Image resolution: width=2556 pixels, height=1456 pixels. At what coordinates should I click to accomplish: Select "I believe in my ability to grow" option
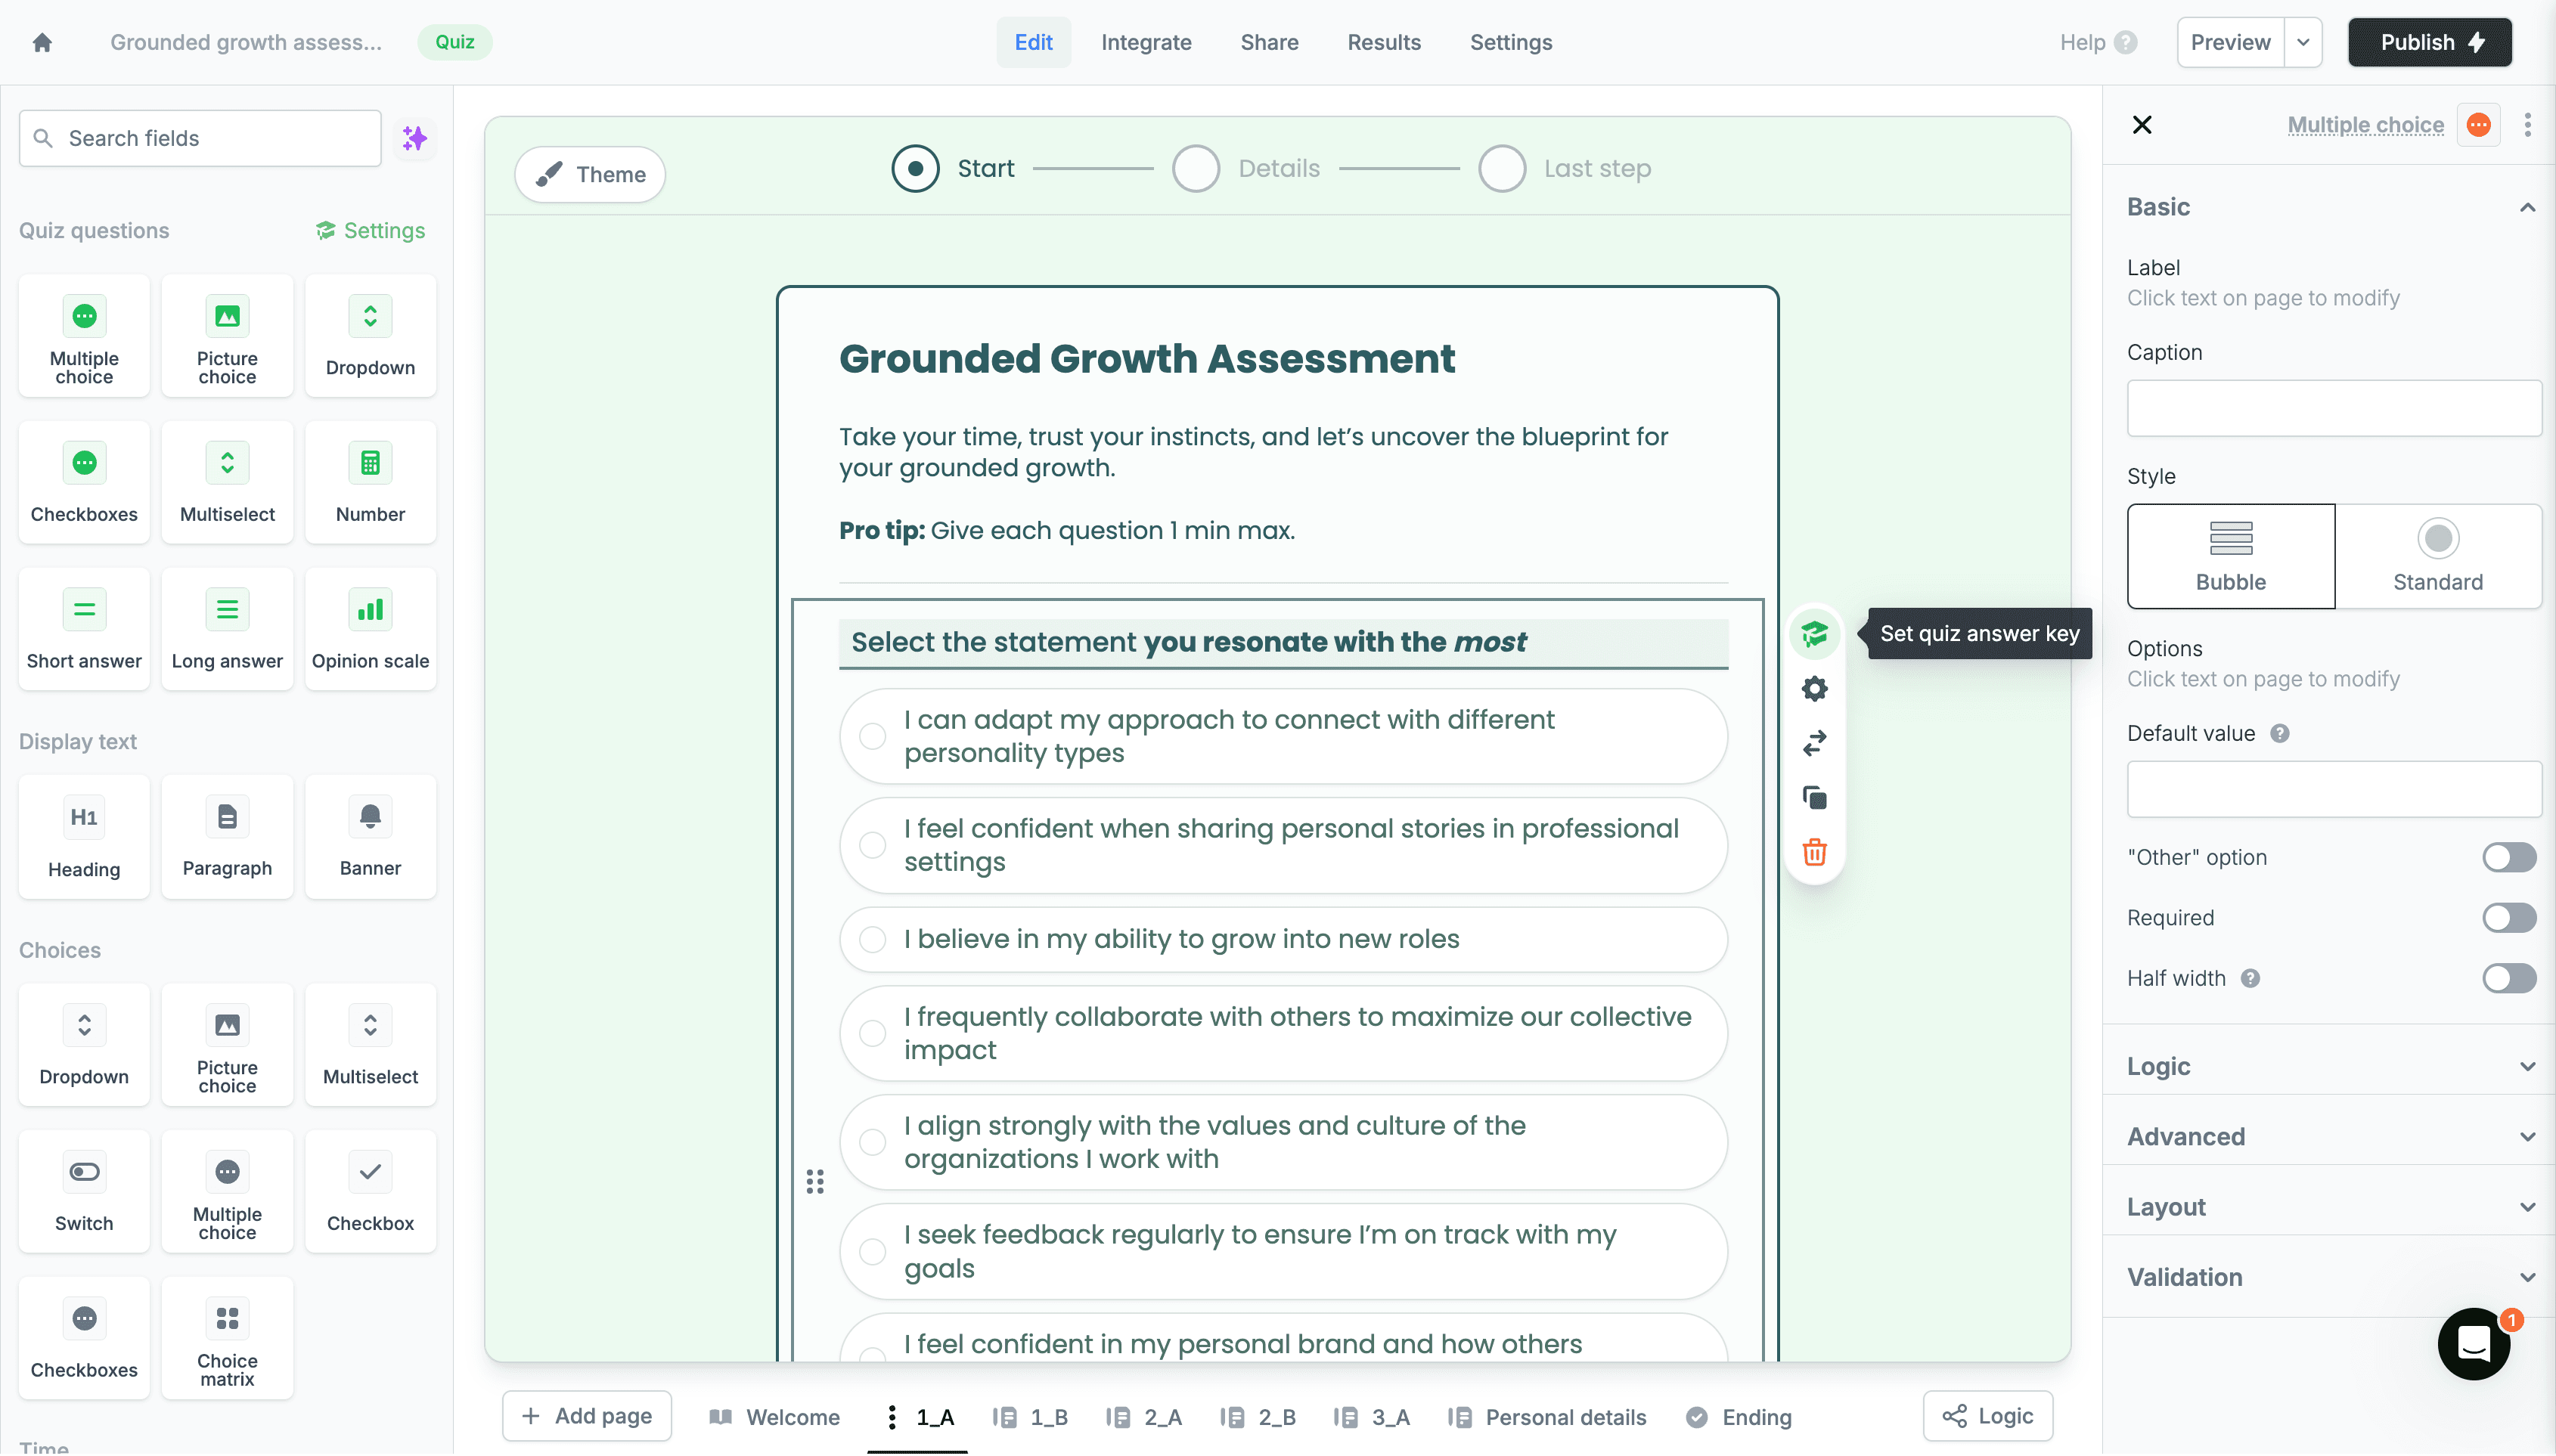[x=1283, y=939]
